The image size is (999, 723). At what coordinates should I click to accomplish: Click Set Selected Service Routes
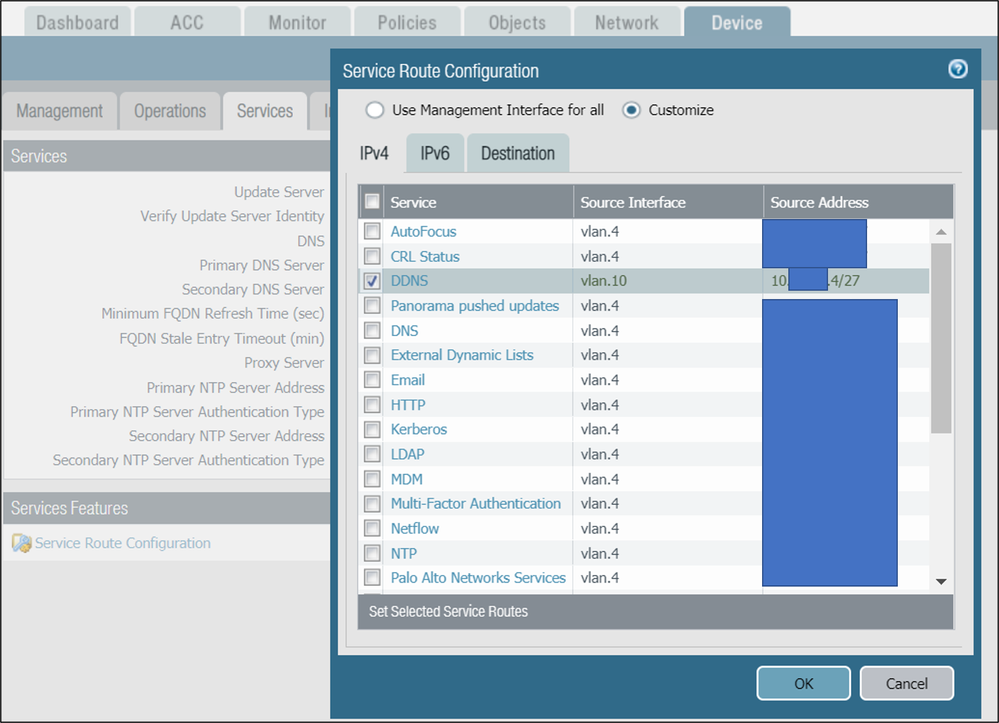point(449,612)
